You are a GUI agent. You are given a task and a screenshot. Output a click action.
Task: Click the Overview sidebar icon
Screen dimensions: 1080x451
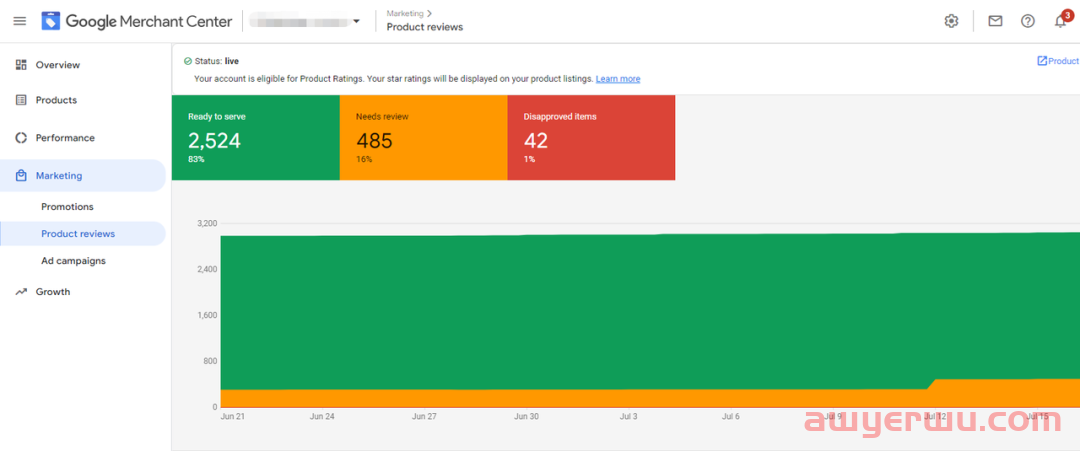tap(21, 65)
